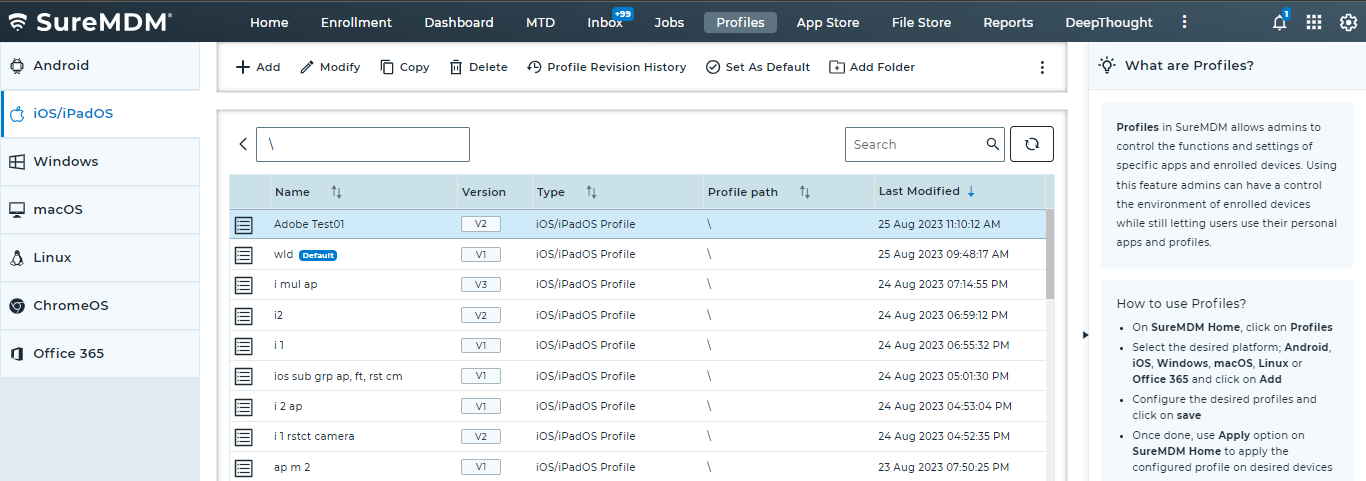Click the Copy button
Image resolution: width=1366 pixels, height=481 pixels.
click(404, 67)
